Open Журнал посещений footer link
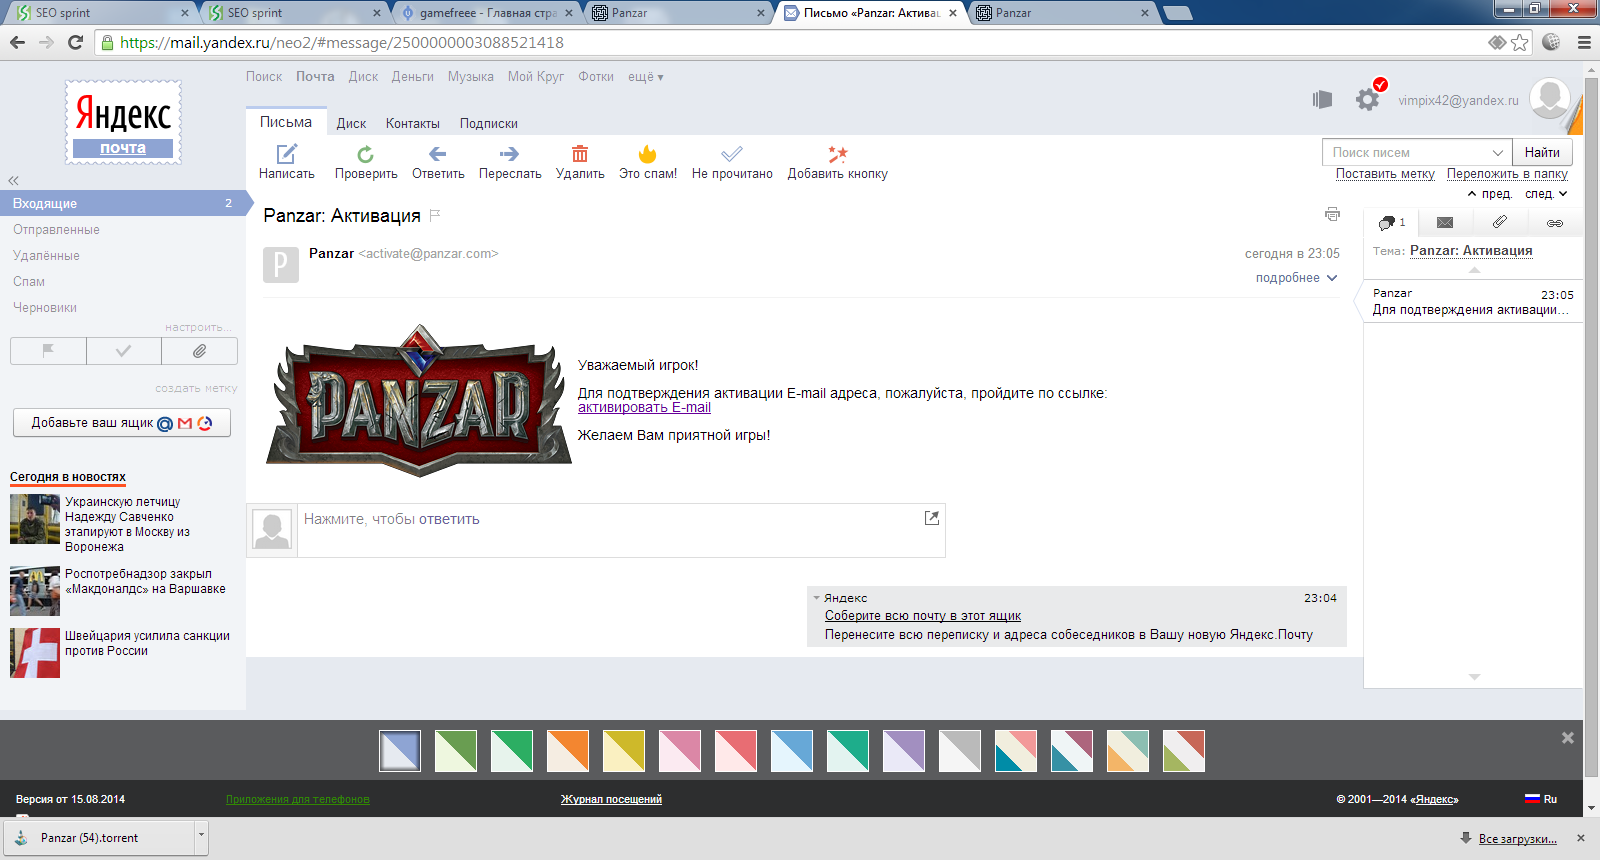 tap(611, 799)
